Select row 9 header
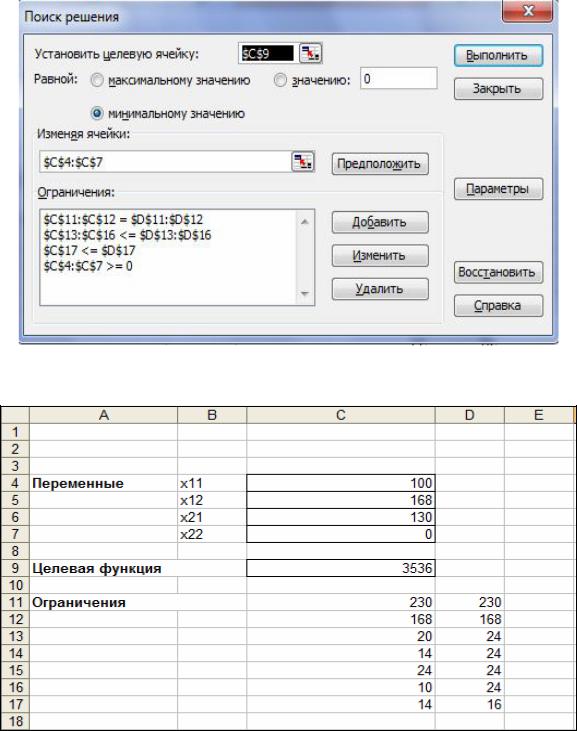The image size is (577, 731). point(15,568)
